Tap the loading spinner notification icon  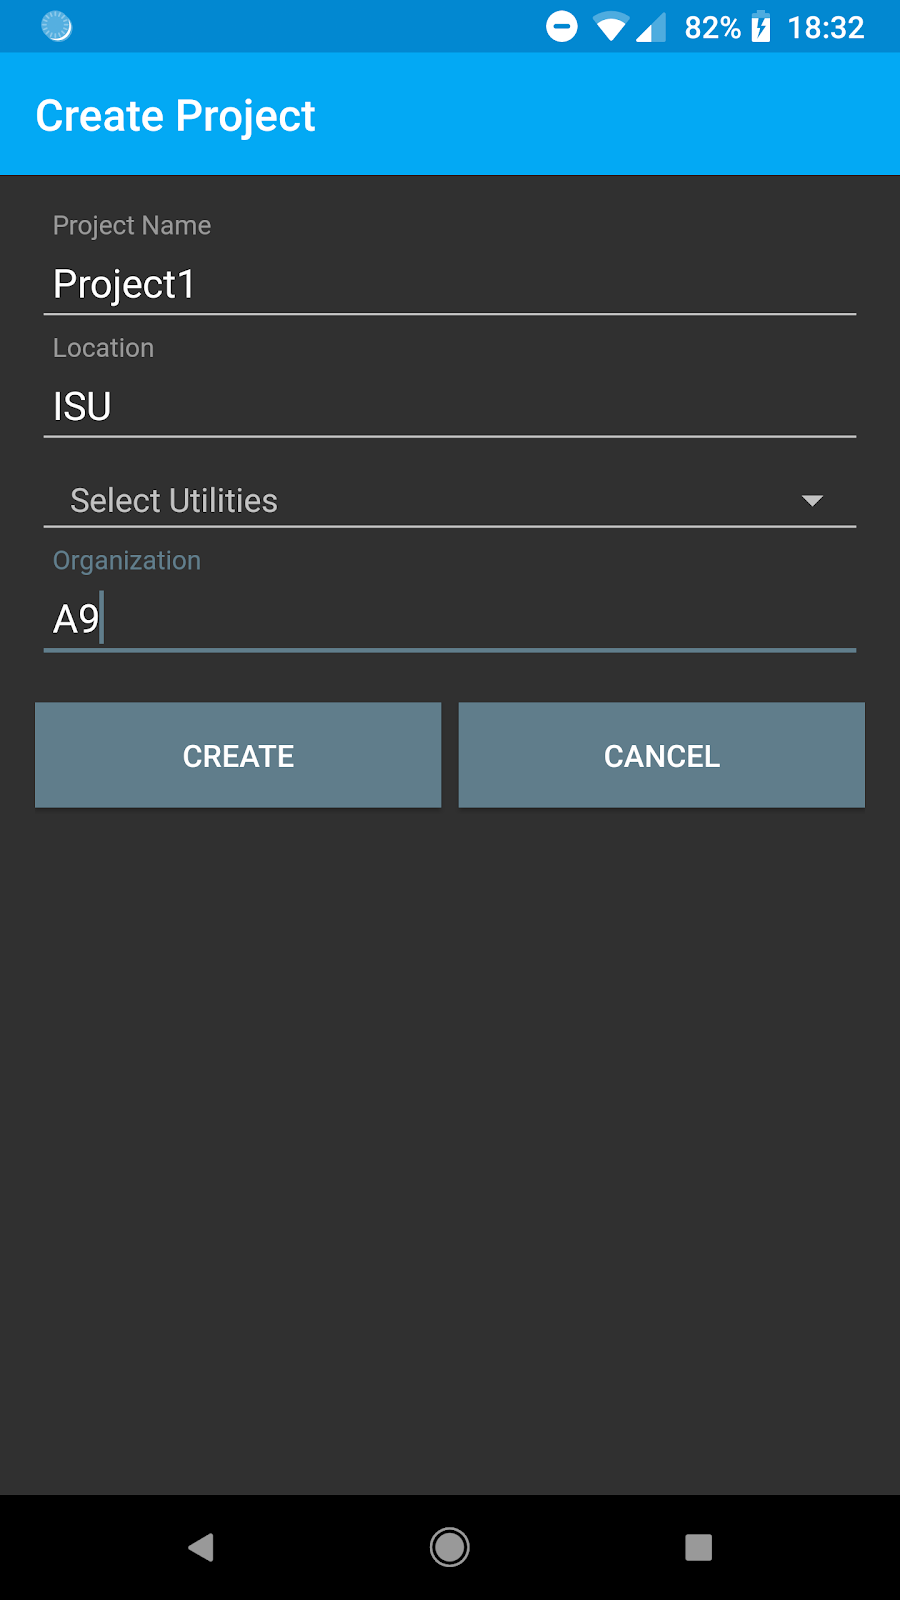(56, 26)
